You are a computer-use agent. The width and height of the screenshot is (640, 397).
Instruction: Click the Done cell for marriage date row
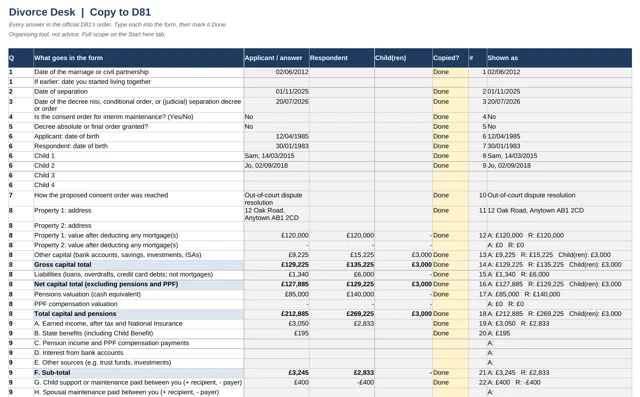(450, 72)
